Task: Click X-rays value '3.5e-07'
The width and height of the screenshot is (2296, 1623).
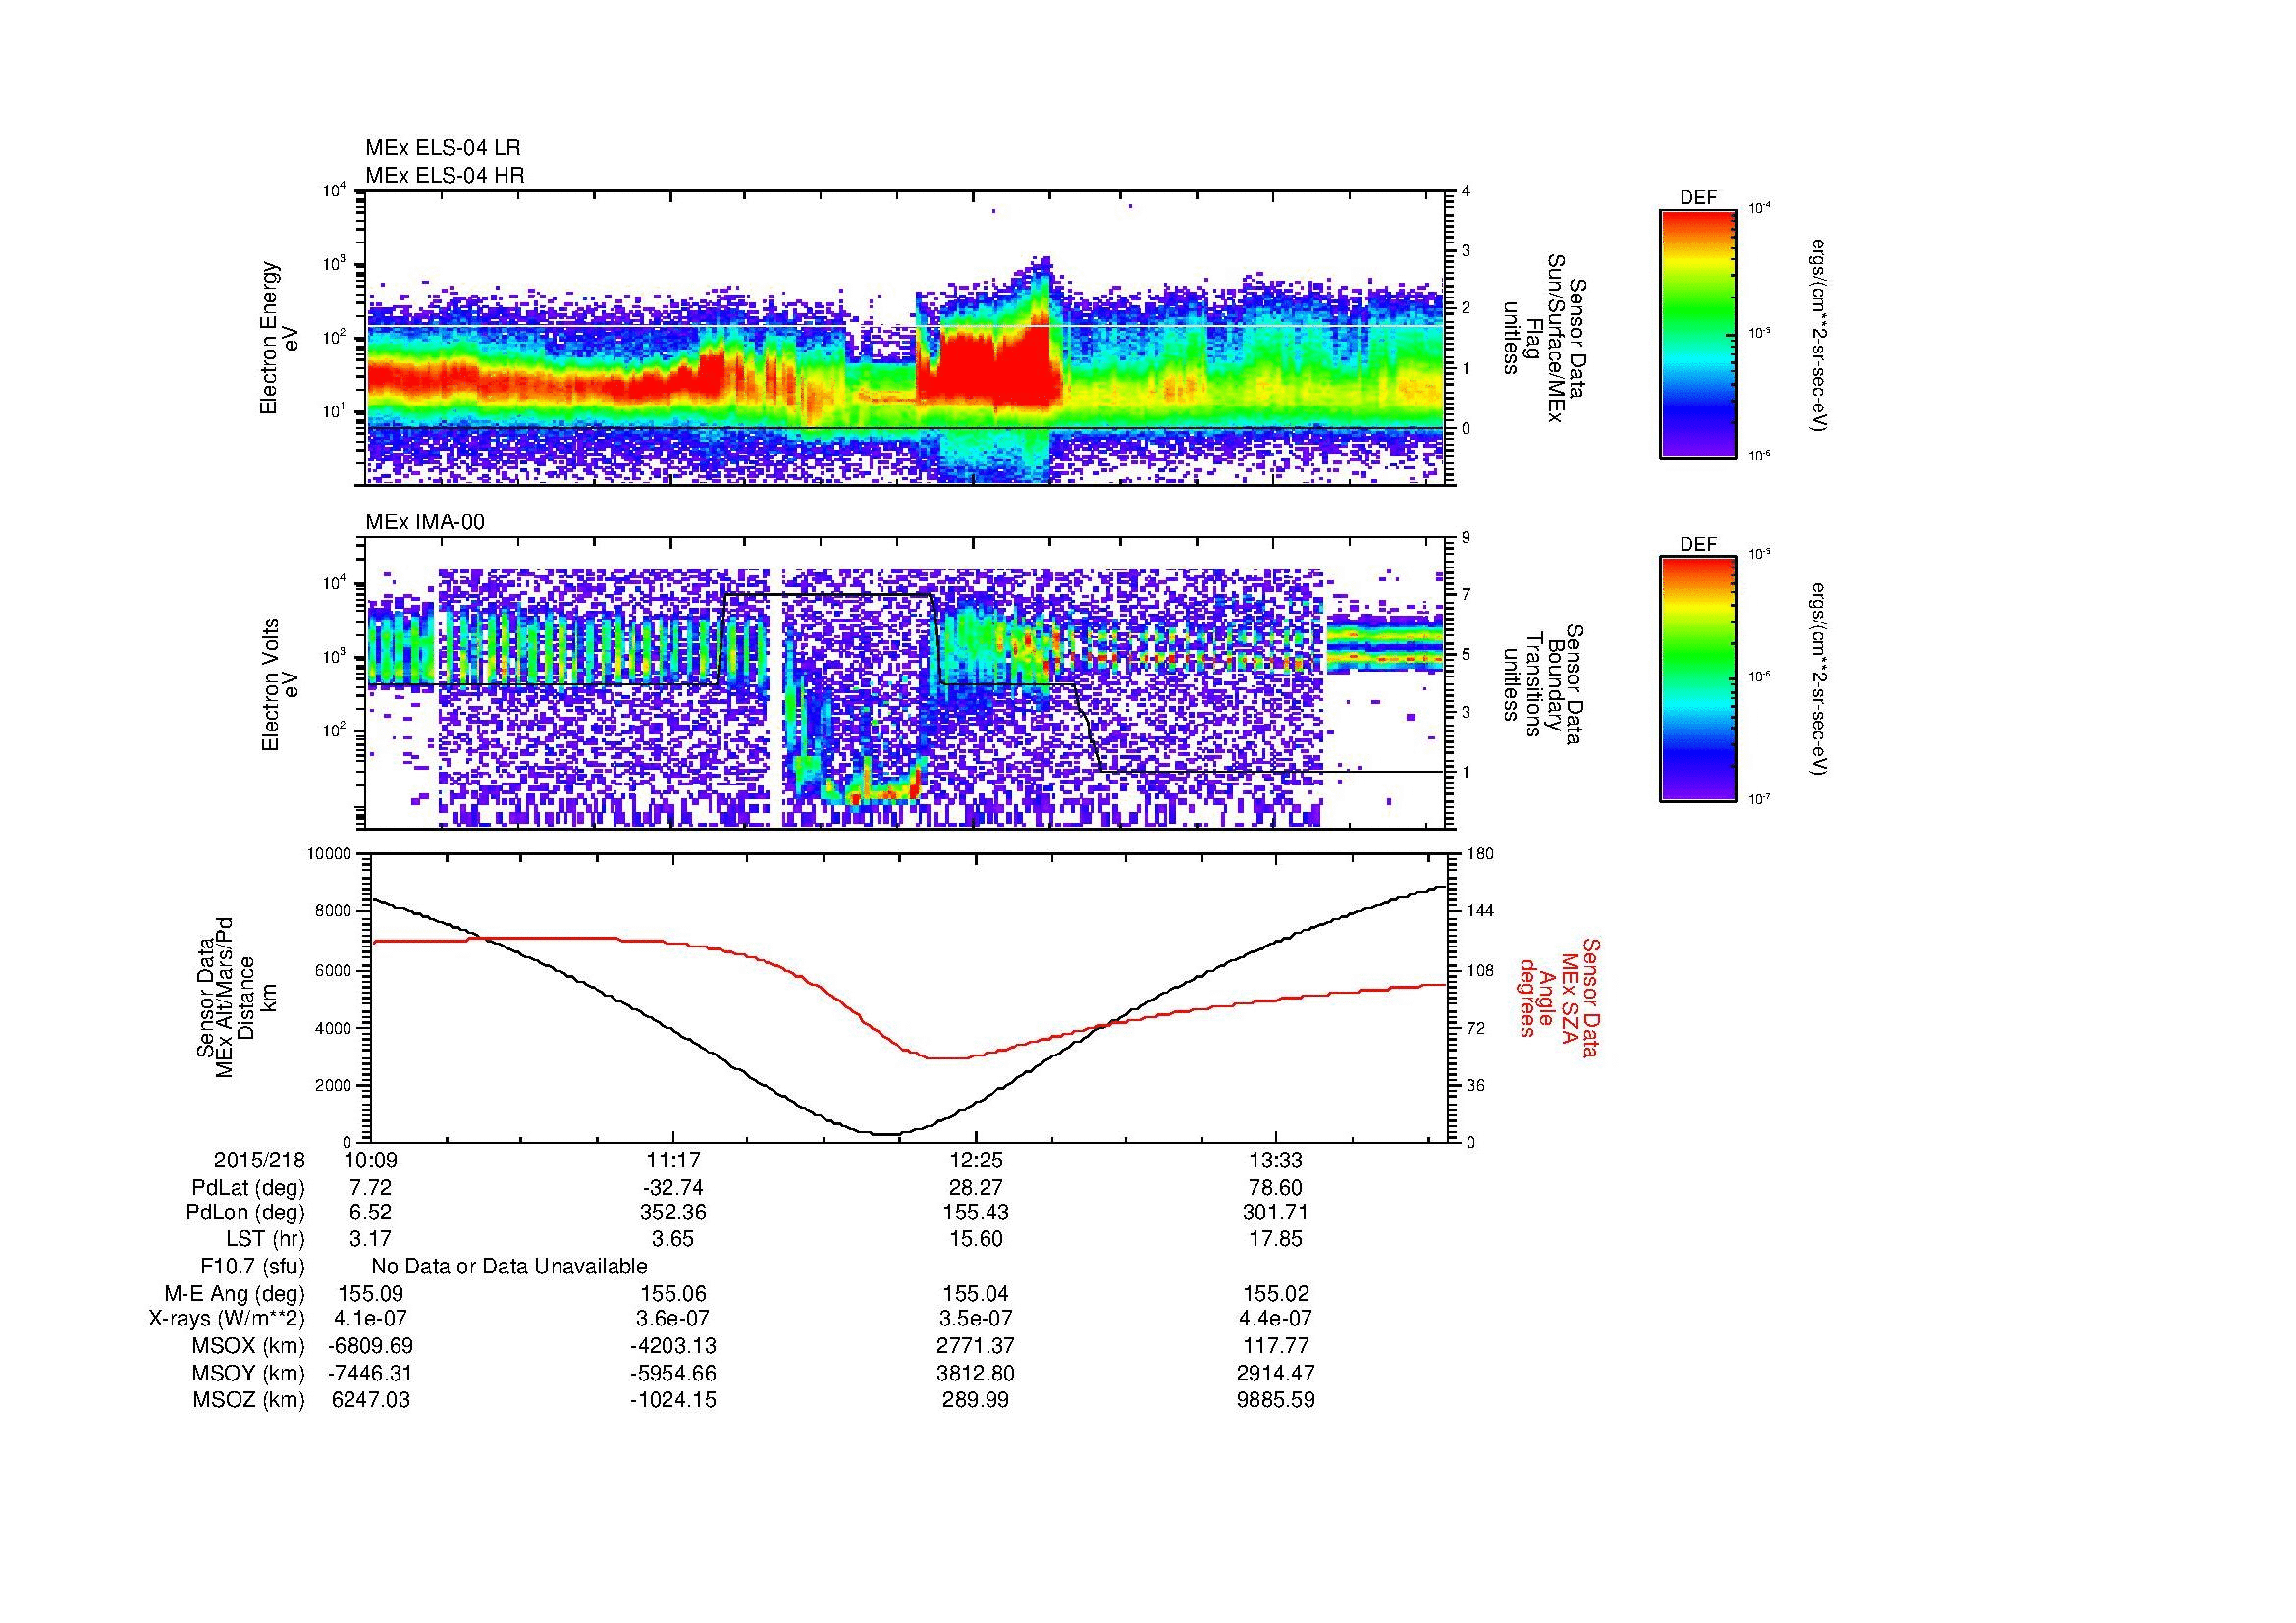Action: point(976,1319)
